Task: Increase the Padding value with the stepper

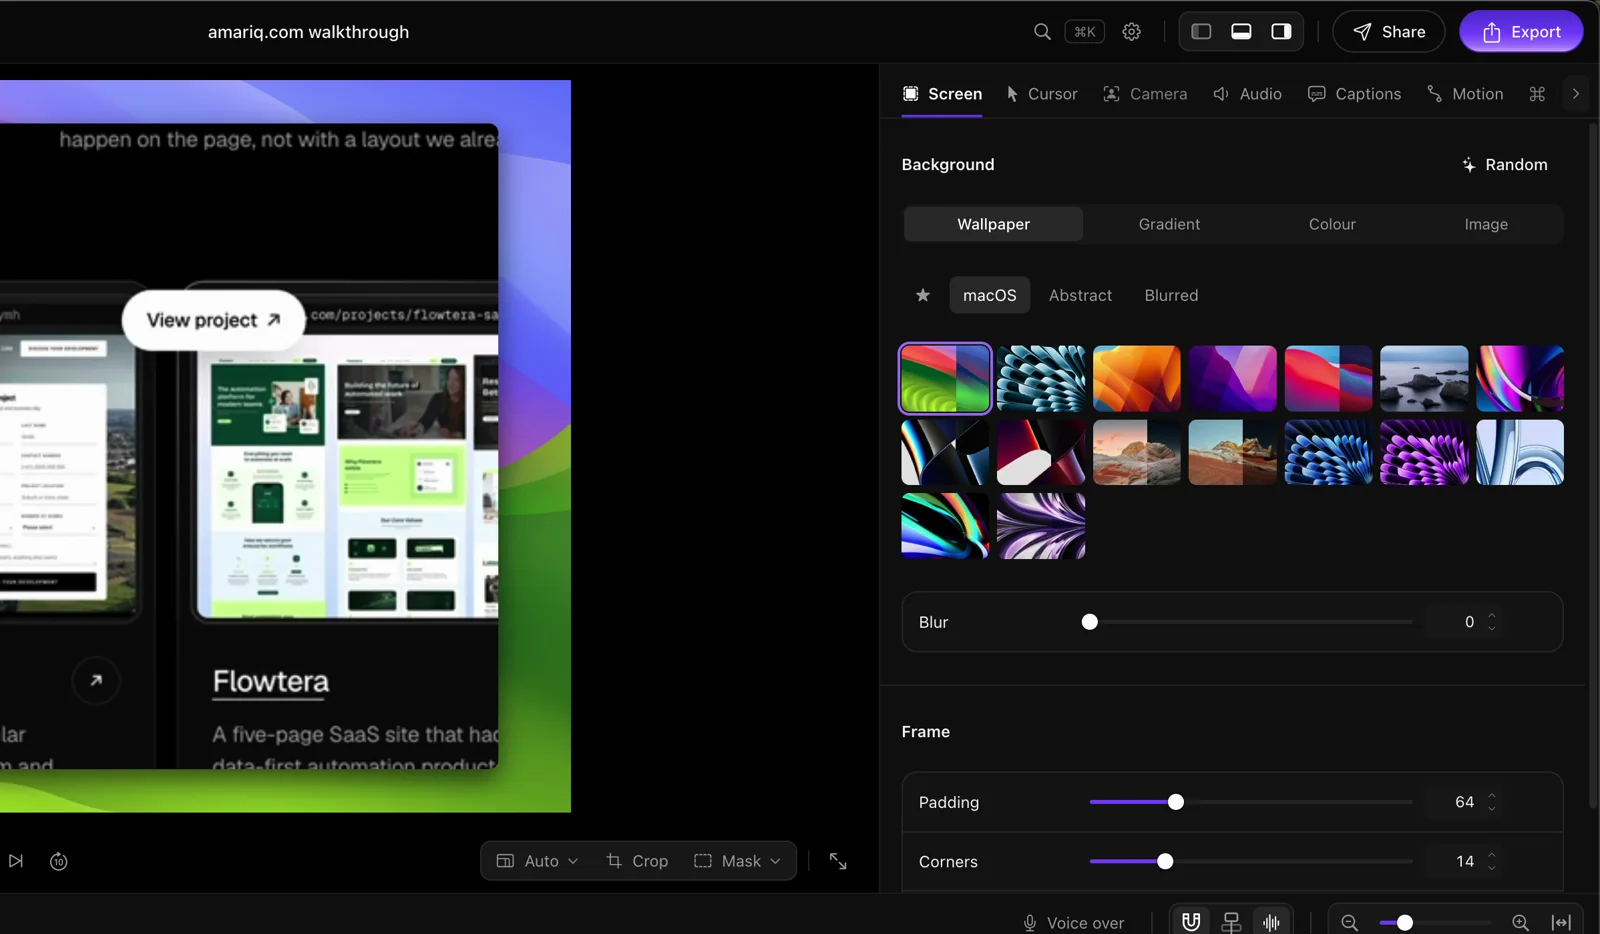Action: point(1492,797)
